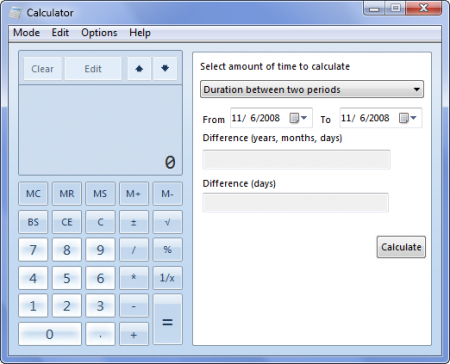Screen dimensions: 450x364
Task: Click the plus-minus sign button
Action: point(134,222)
